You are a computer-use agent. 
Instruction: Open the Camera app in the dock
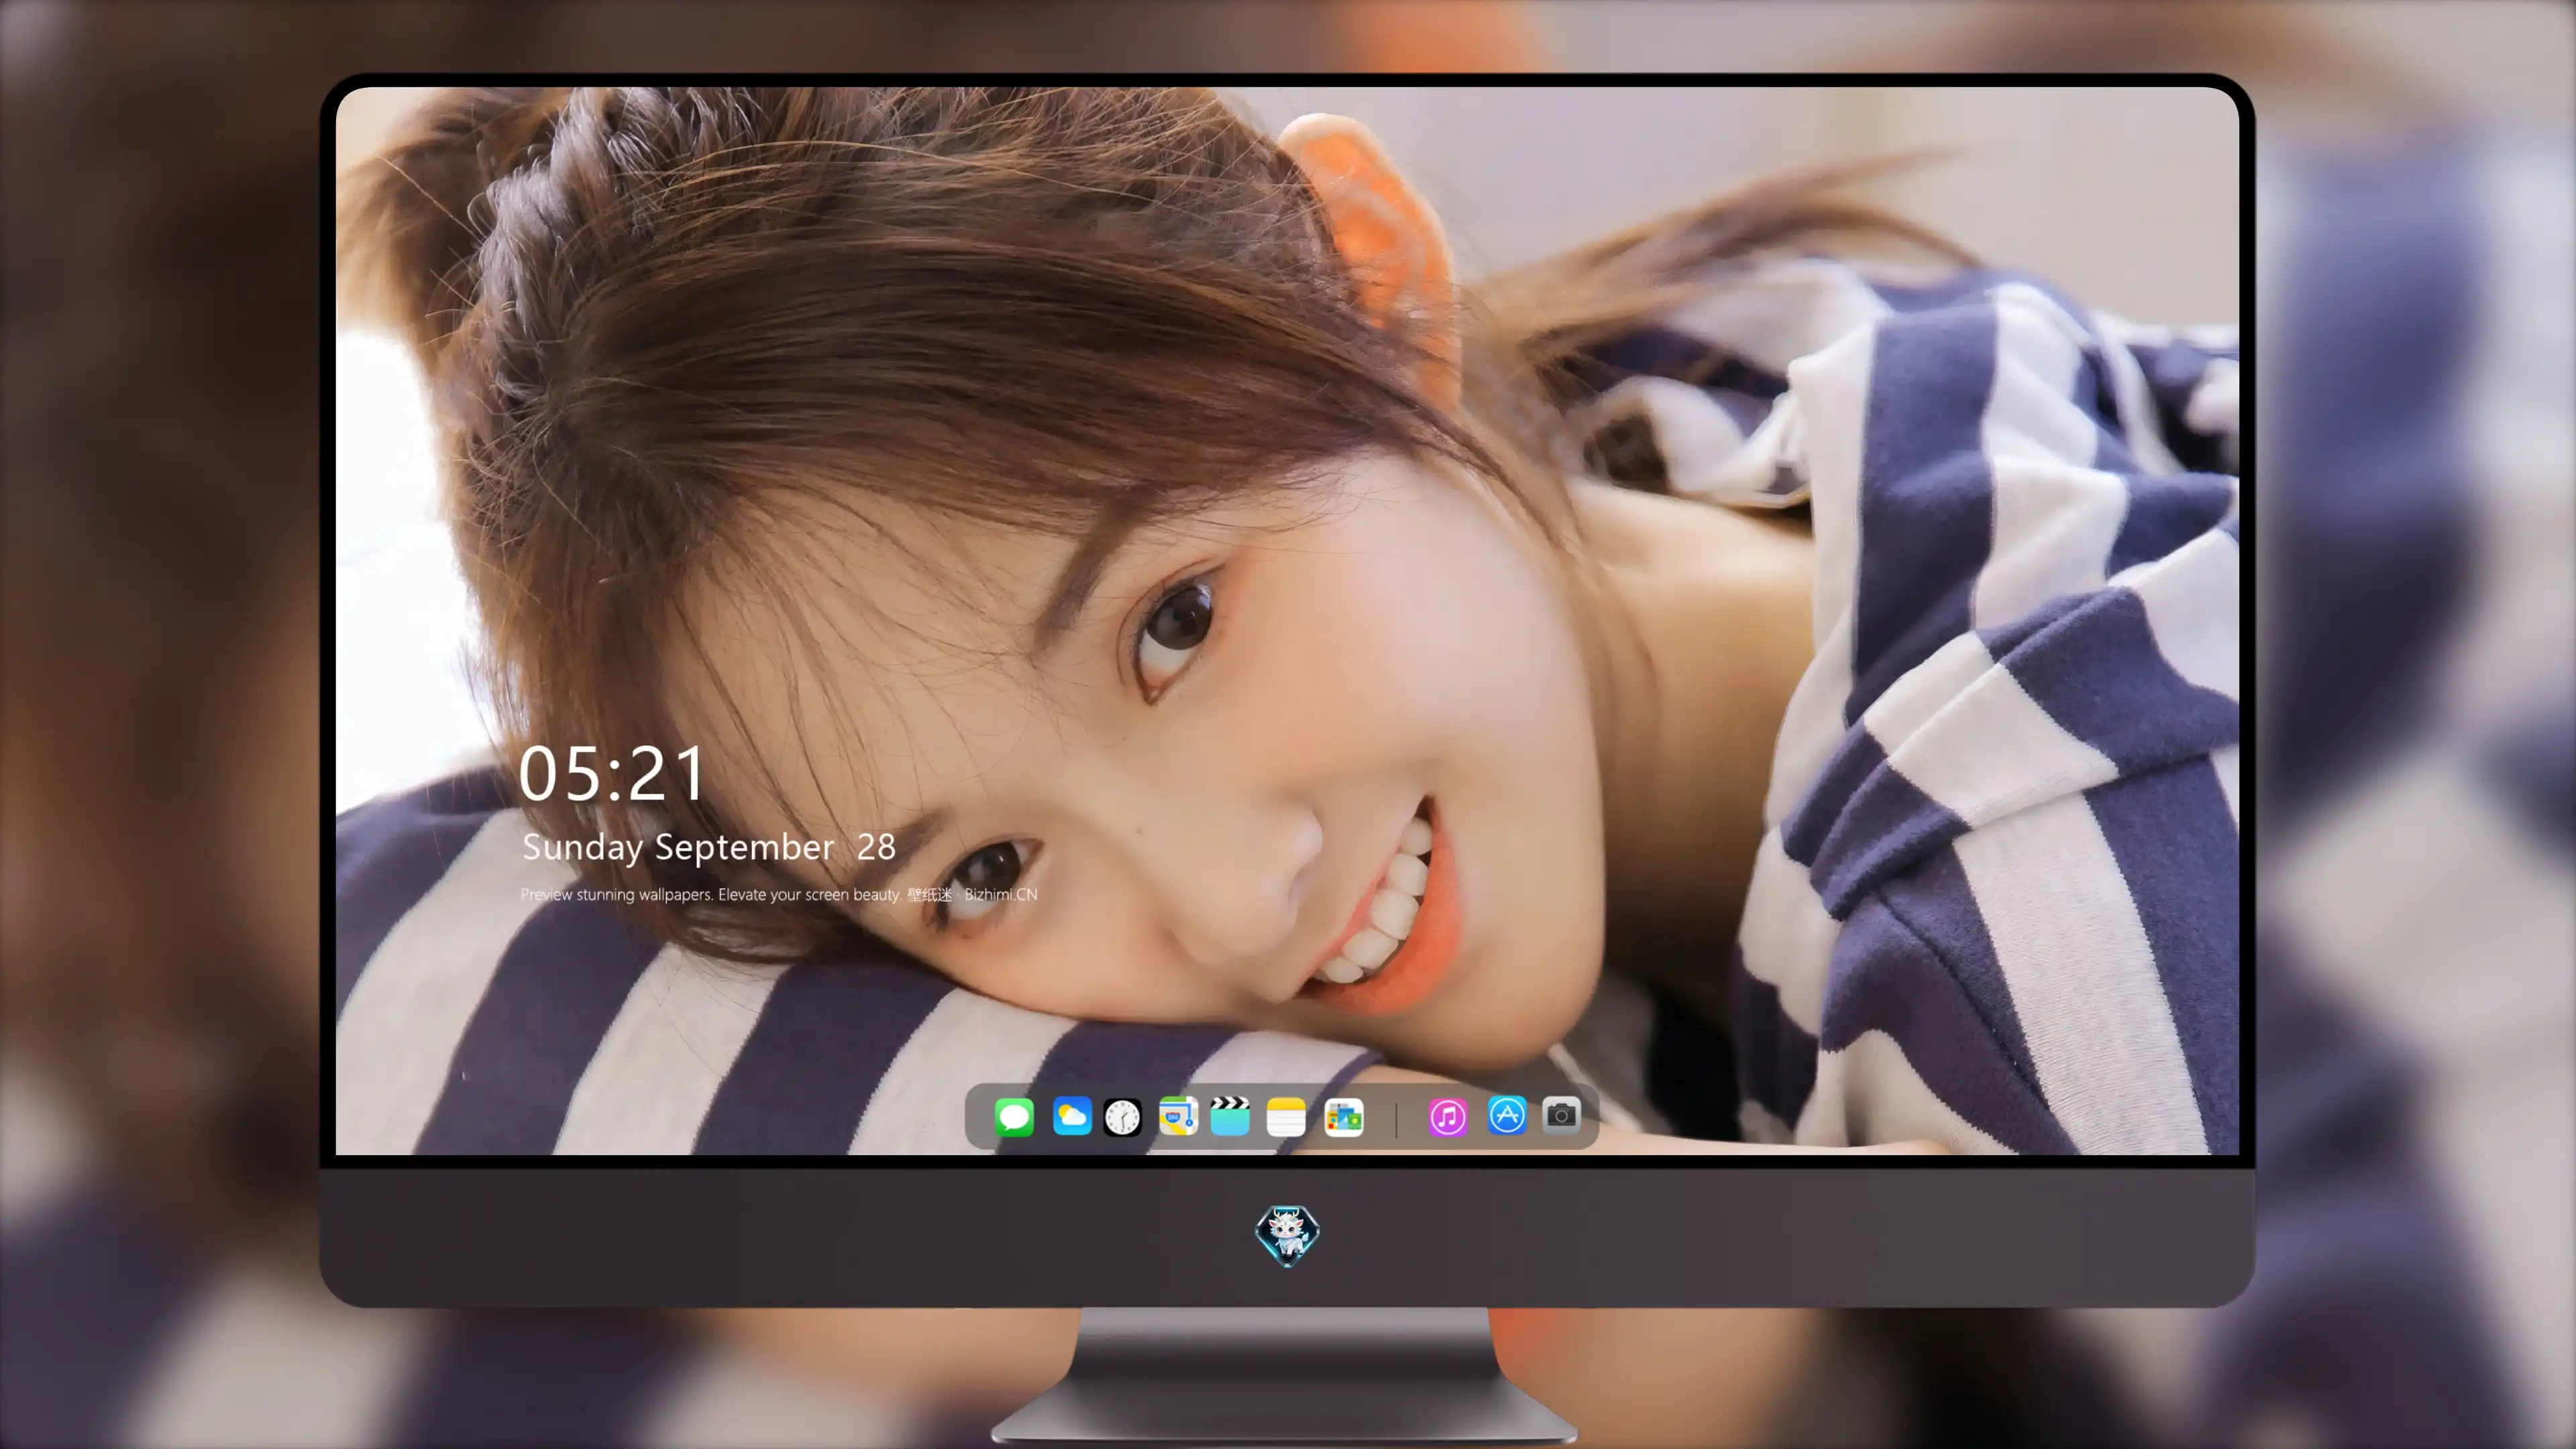click(1561, 1115)
